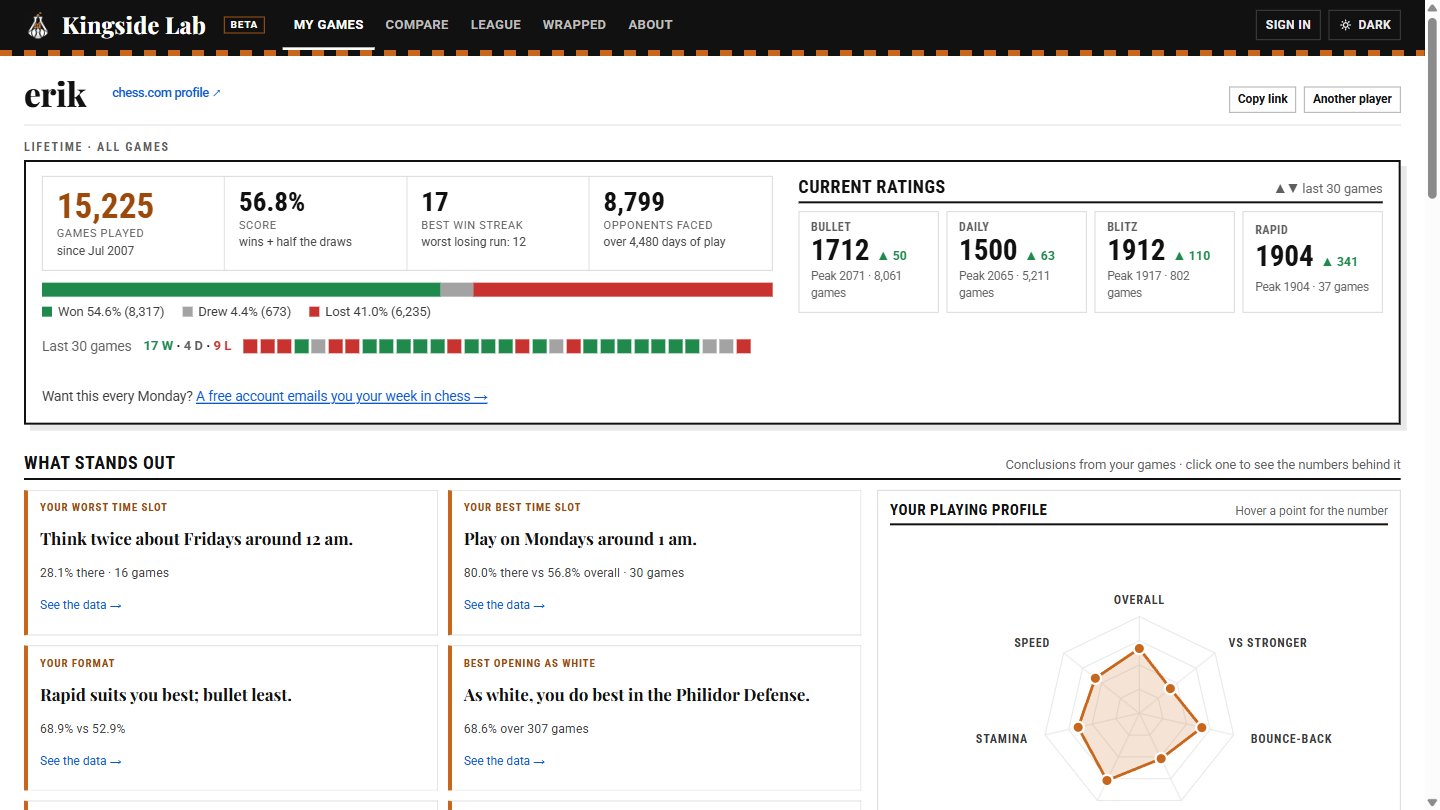Click the STAMINA point on the radar chart
This screenshot has width=1440, height=810.
[1077, 728]
